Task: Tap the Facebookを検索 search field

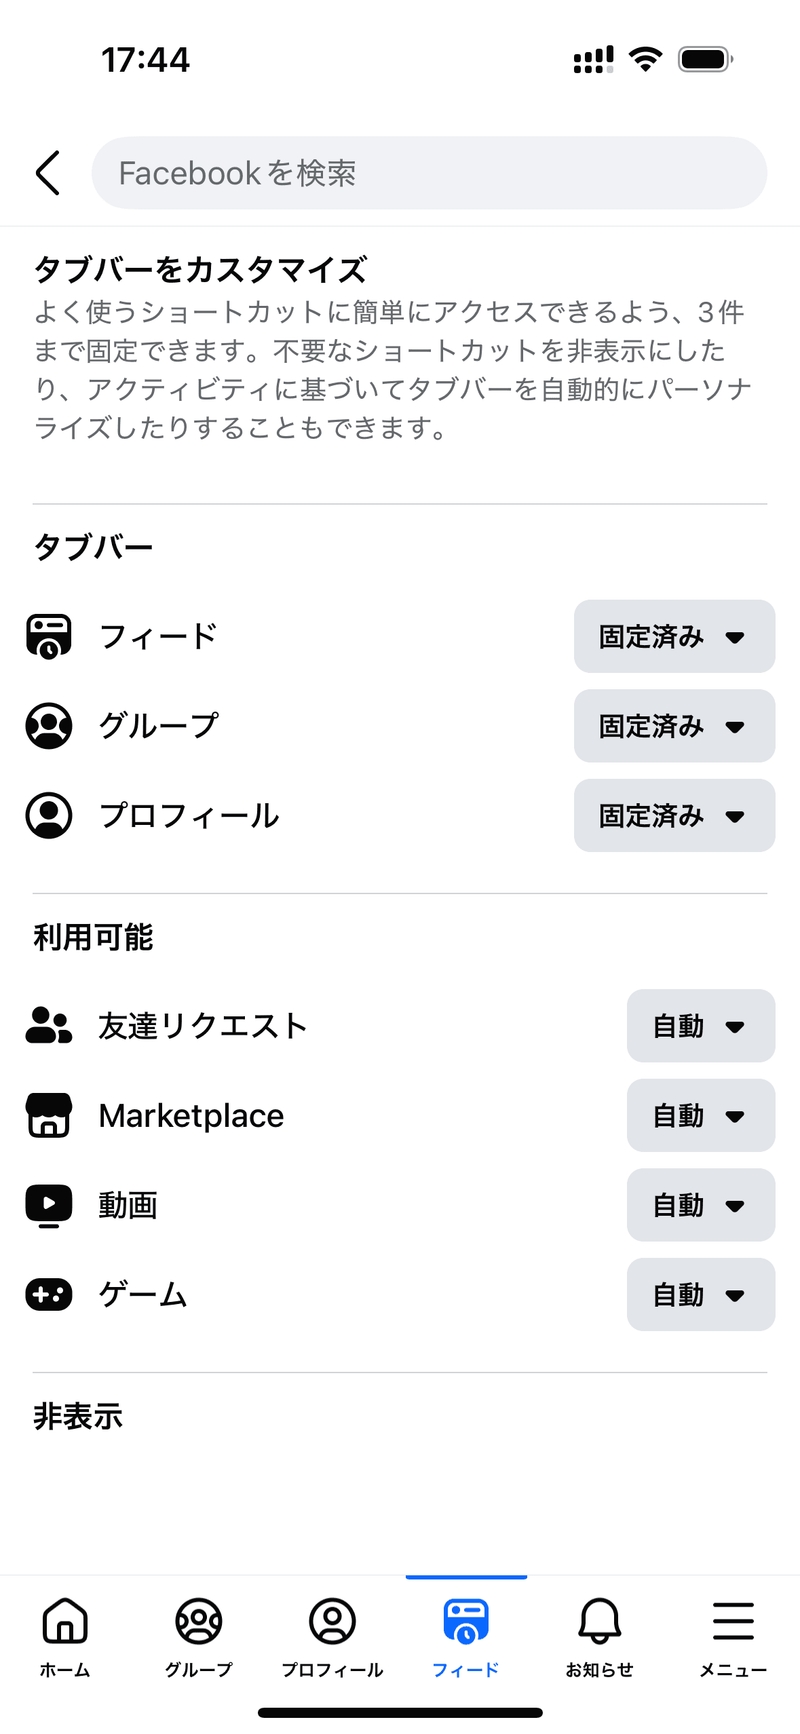Action: coord(429,173)
